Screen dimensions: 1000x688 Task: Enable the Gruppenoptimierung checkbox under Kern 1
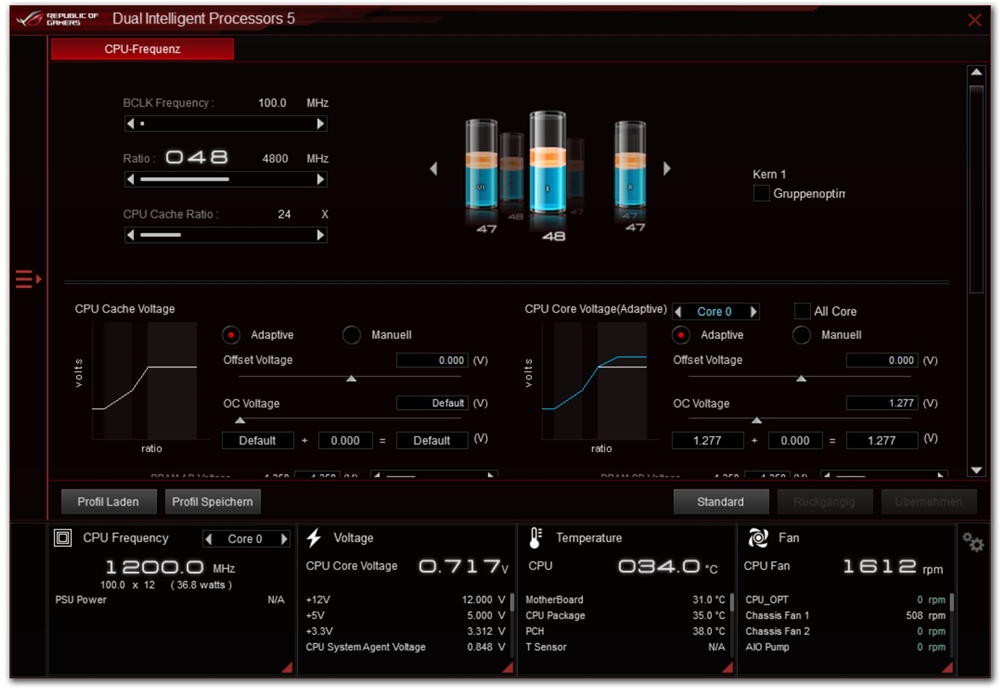[x=761, y=193]
